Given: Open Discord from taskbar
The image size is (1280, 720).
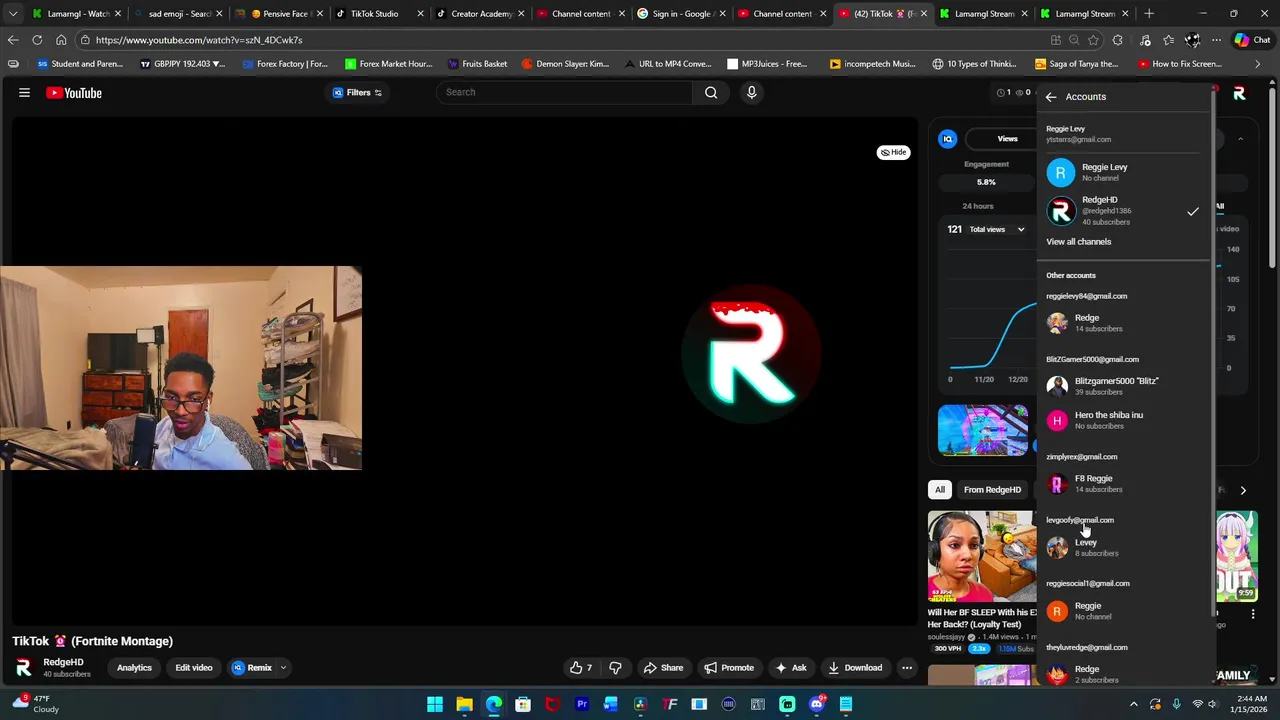Looking at the screenshot, I should [x=816, y=704].
